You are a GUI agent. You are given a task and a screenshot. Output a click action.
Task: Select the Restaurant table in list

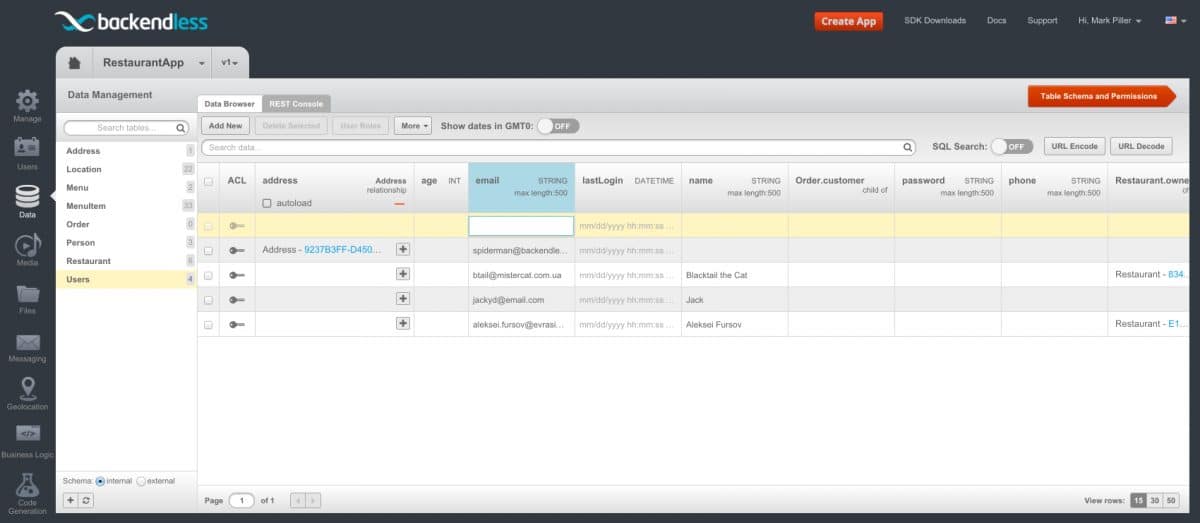click(x=126, y=261)
